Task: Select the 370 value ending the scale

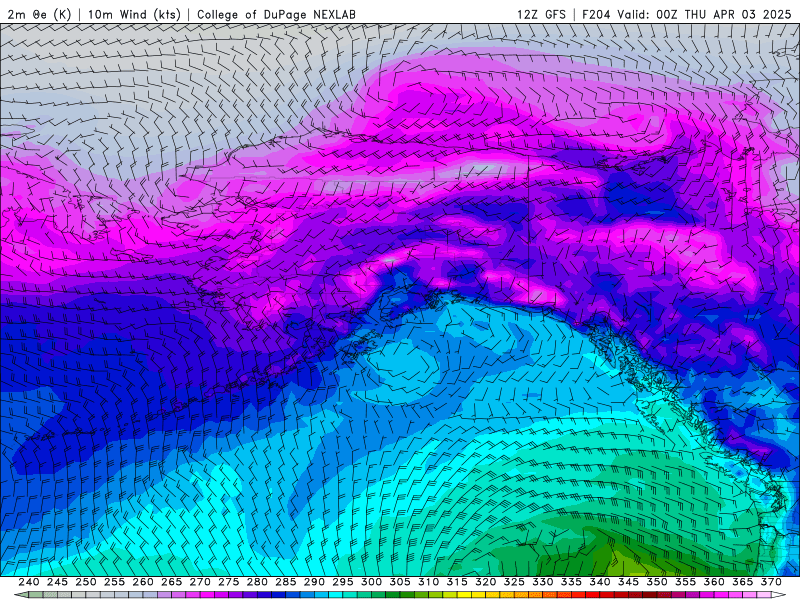Action: [771, 582]
